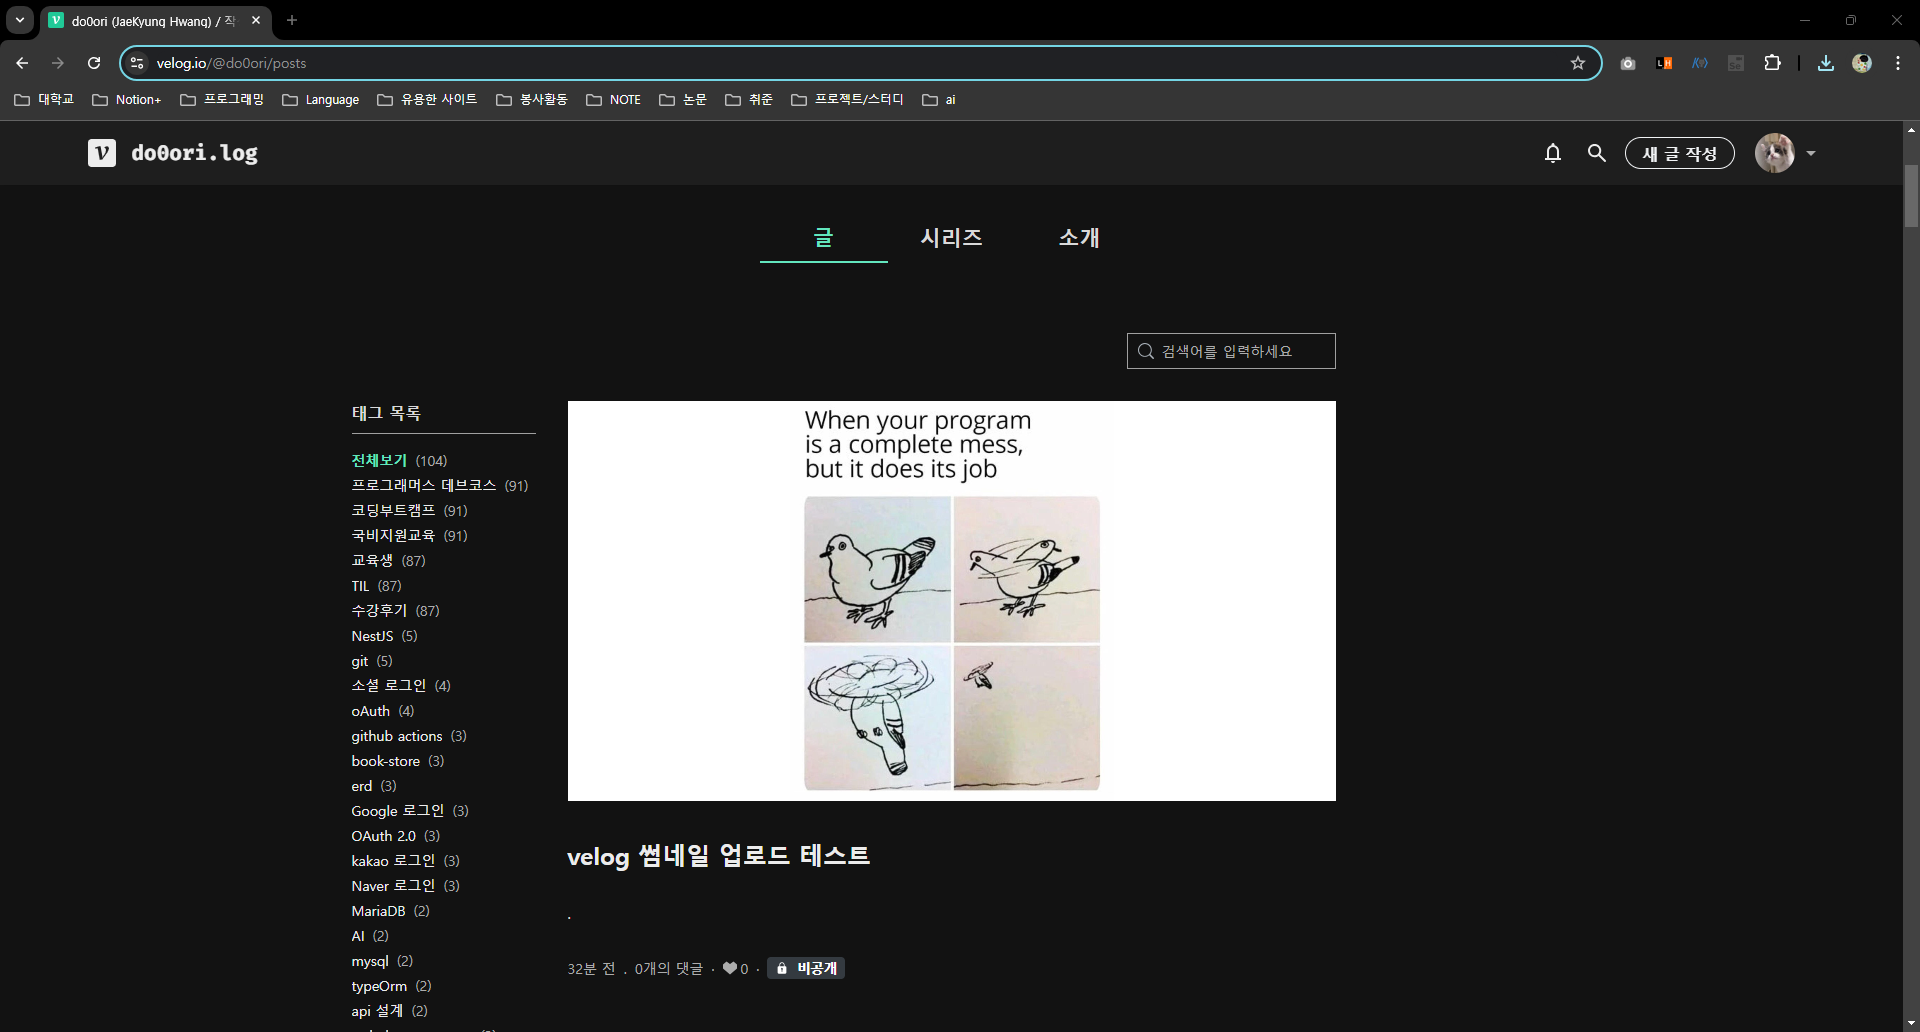Screen dimensions: 1920x1032
Task: Switch to the 글 tab
Action: (823, 238)
